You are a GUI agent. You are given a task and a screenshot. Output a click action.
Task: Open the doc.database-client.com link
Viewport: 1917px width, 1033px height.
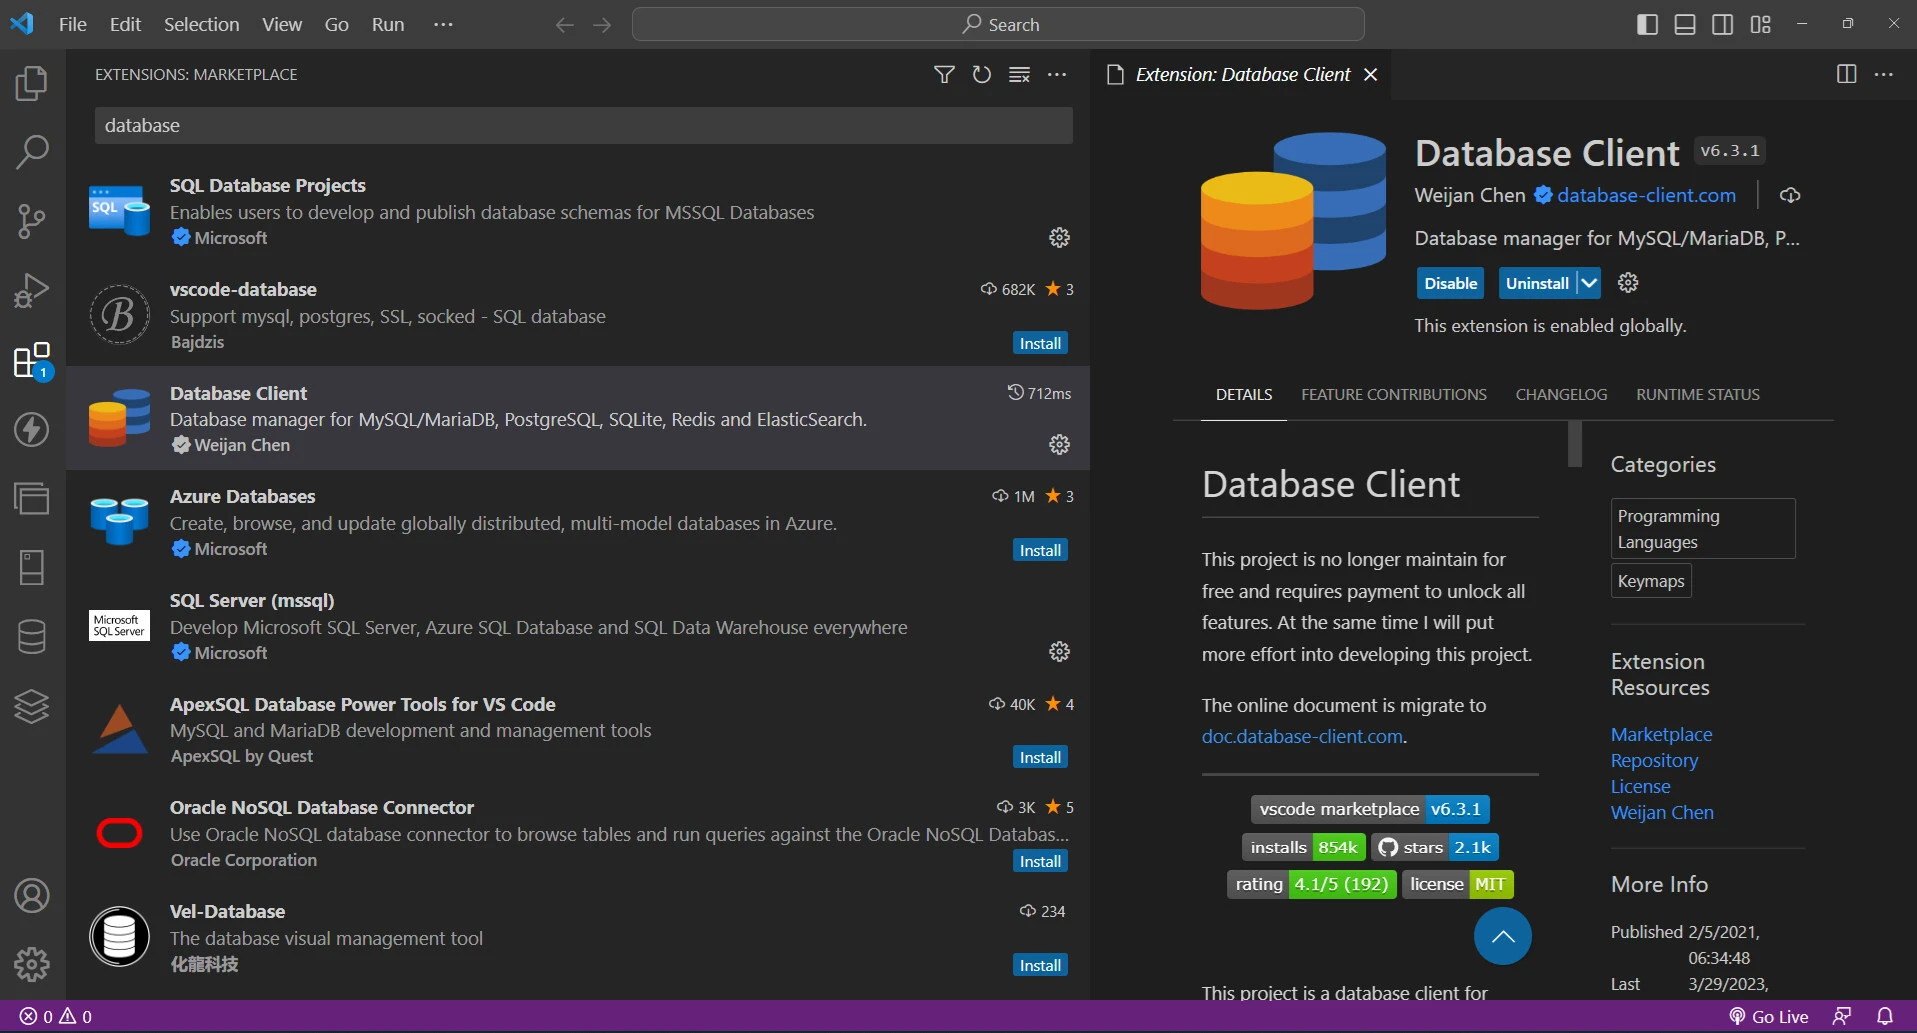pos(1302,737)
